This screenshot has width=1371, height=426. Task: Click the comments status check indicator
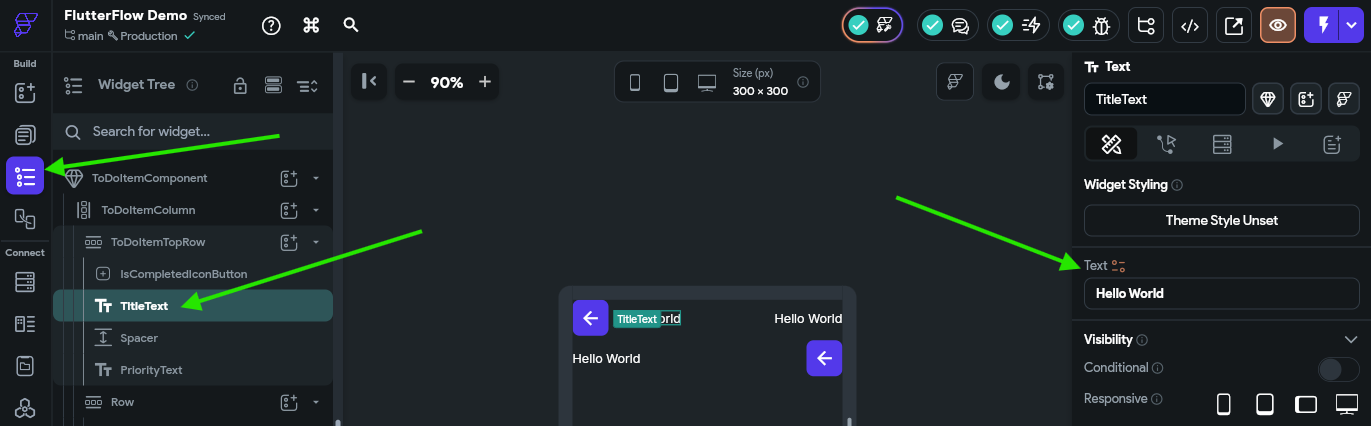[945, 26]
